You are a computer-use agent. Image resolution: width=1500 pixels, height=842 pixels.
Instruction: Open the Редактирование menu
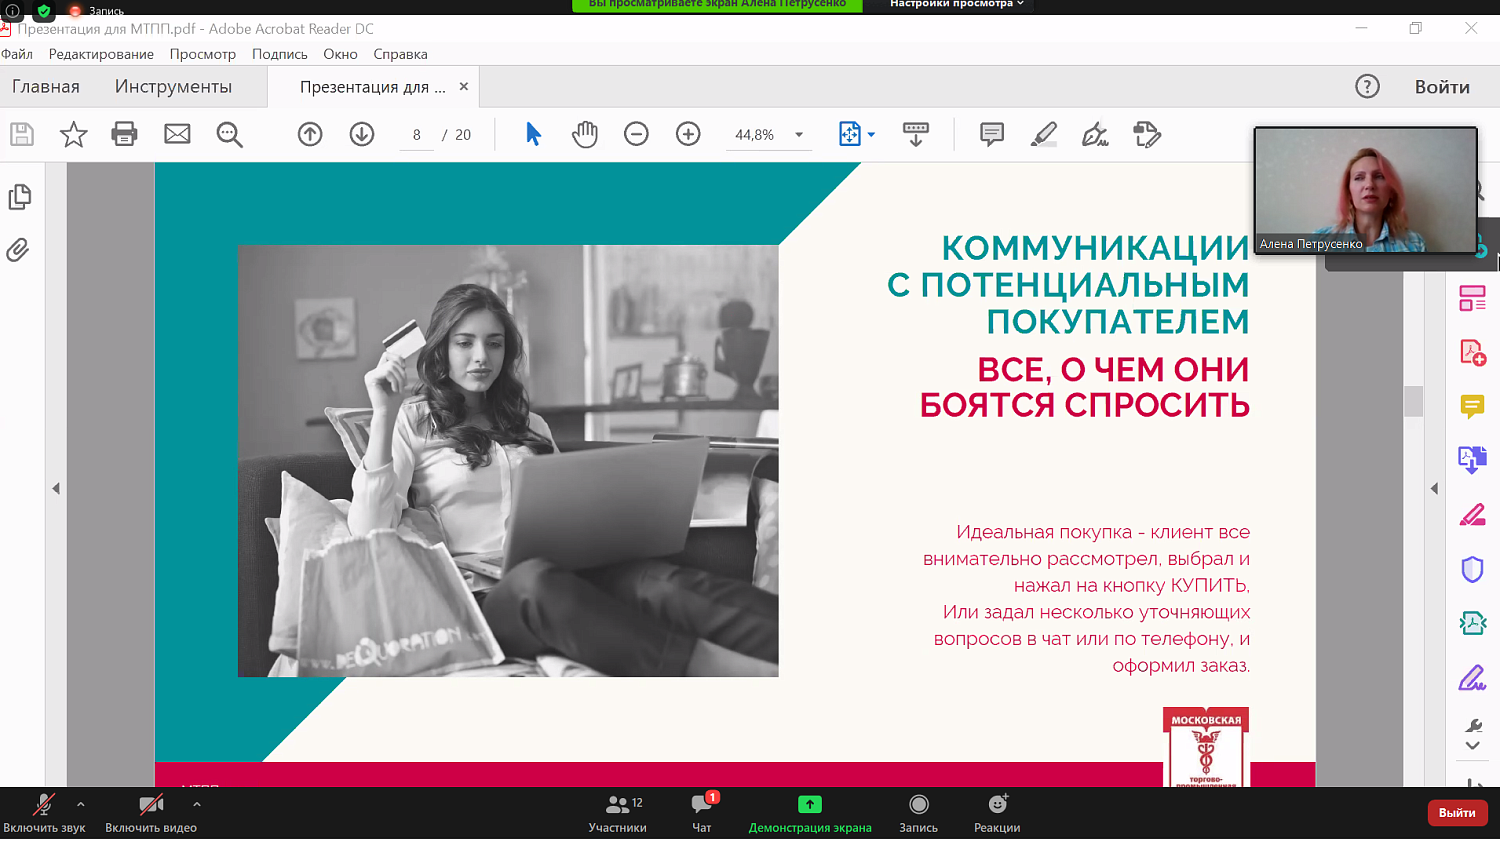coord(101,54)
